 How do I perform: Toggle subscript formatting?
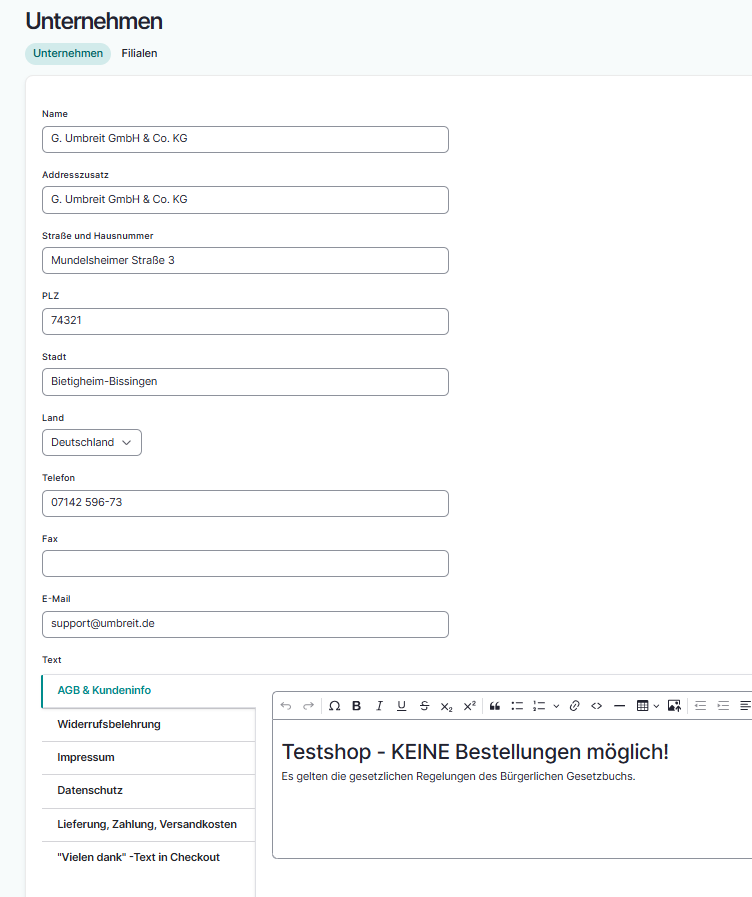click(x=446, y=706)
